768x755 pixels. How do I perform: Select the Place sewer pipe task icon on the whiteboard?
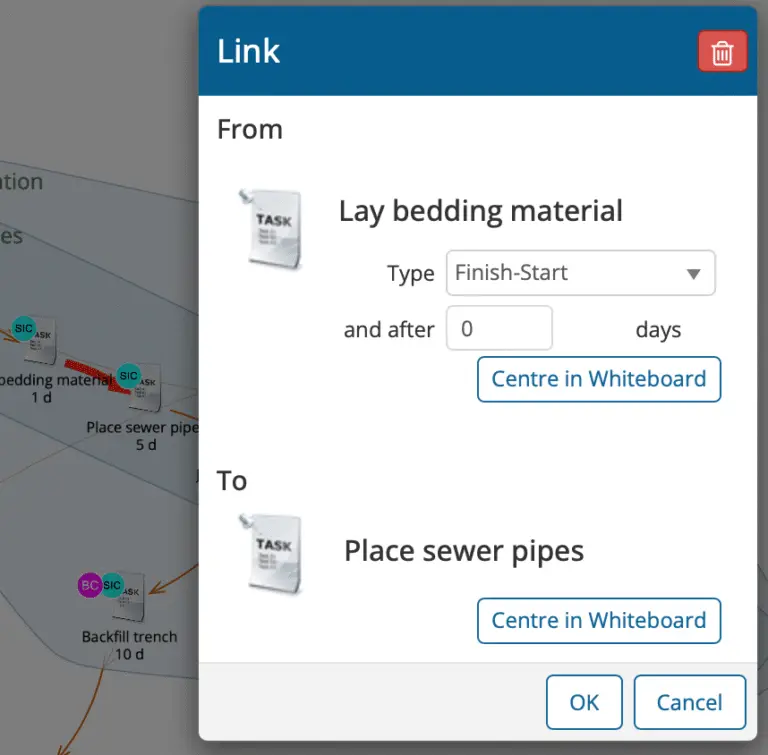146,390
